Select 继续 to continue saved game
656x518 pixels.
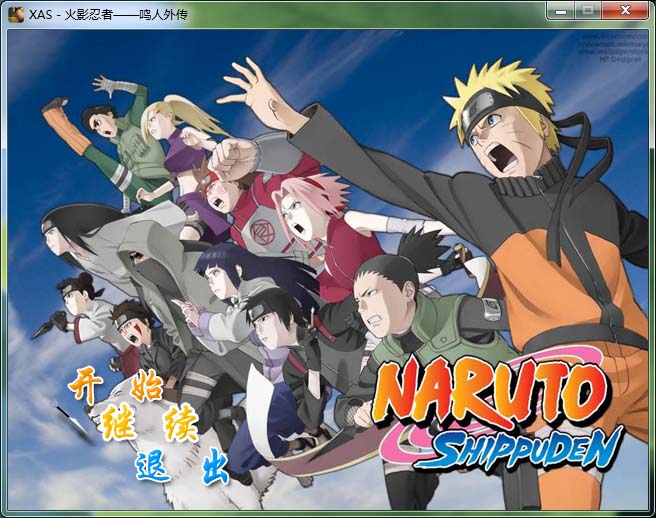click(150, 424)
